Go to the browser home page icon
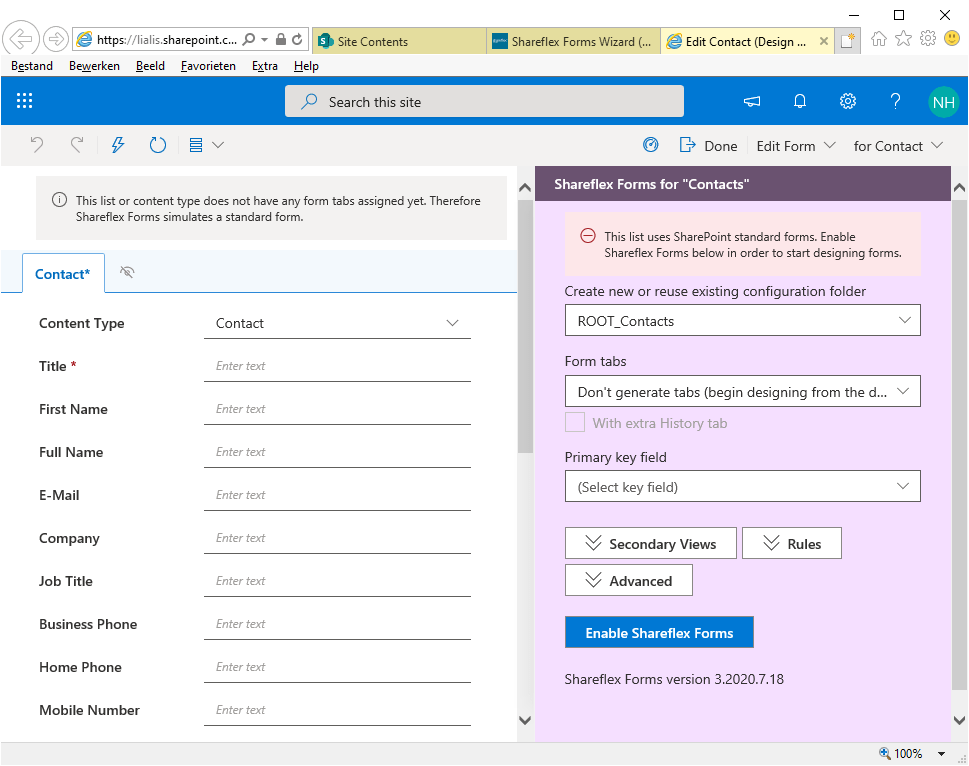This screenshot has height=766, width=969. pos(879,39)
